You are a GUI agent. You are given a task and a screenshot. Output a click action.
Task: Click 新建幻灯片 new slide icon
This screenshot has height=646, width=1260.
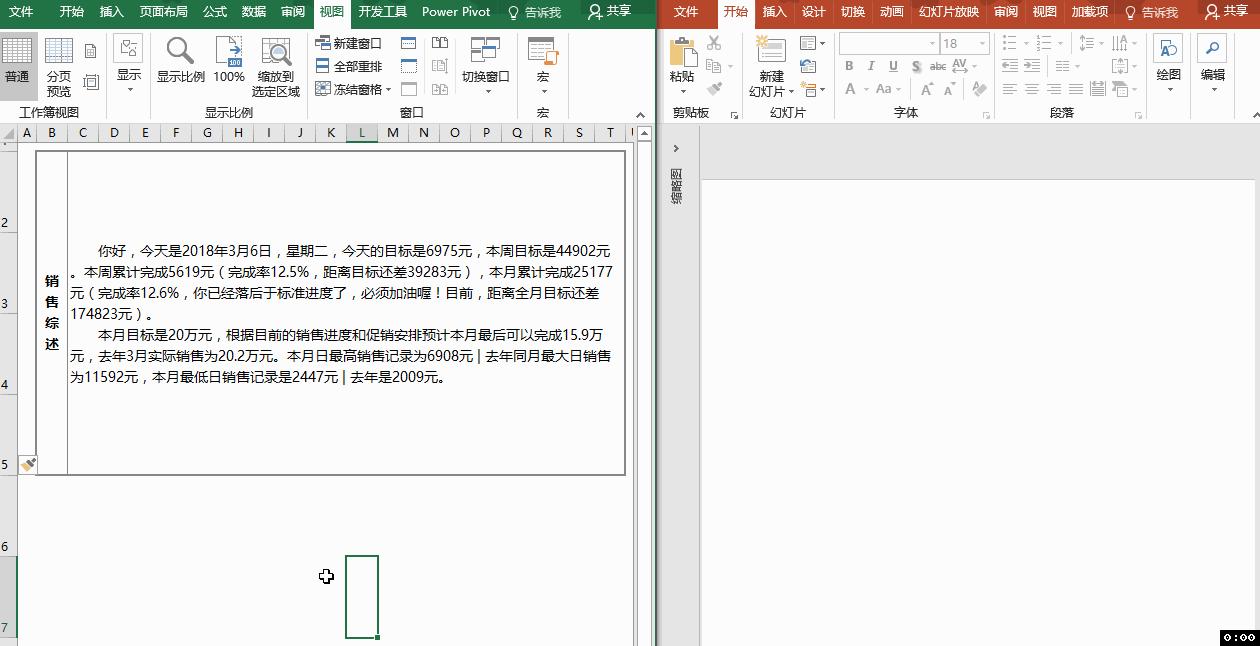coord(771,48)
